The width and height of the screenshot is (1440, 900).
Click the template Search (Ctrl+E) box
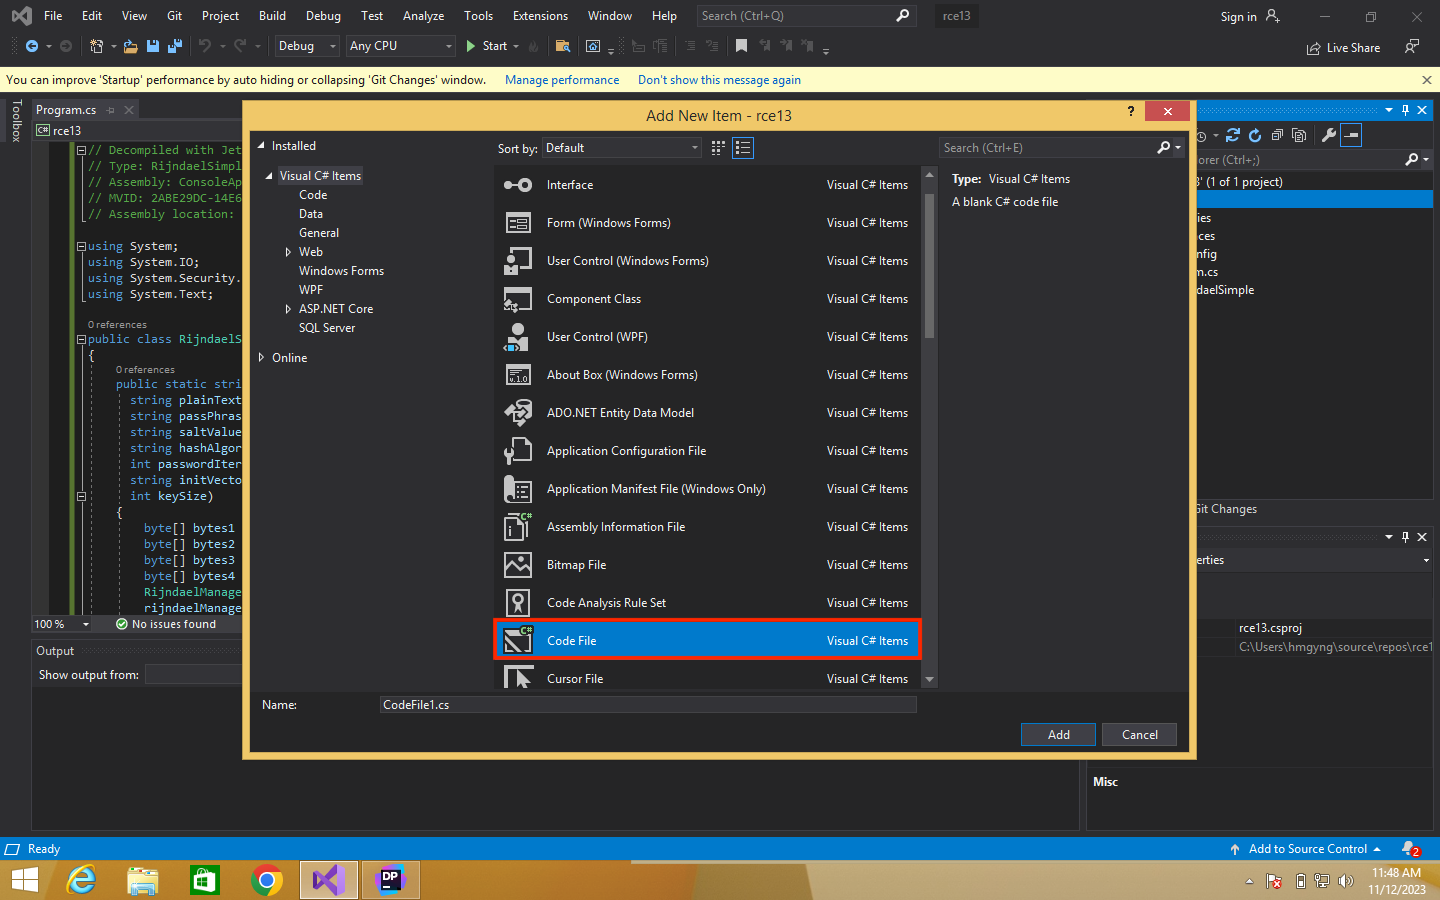[1048, 148]
